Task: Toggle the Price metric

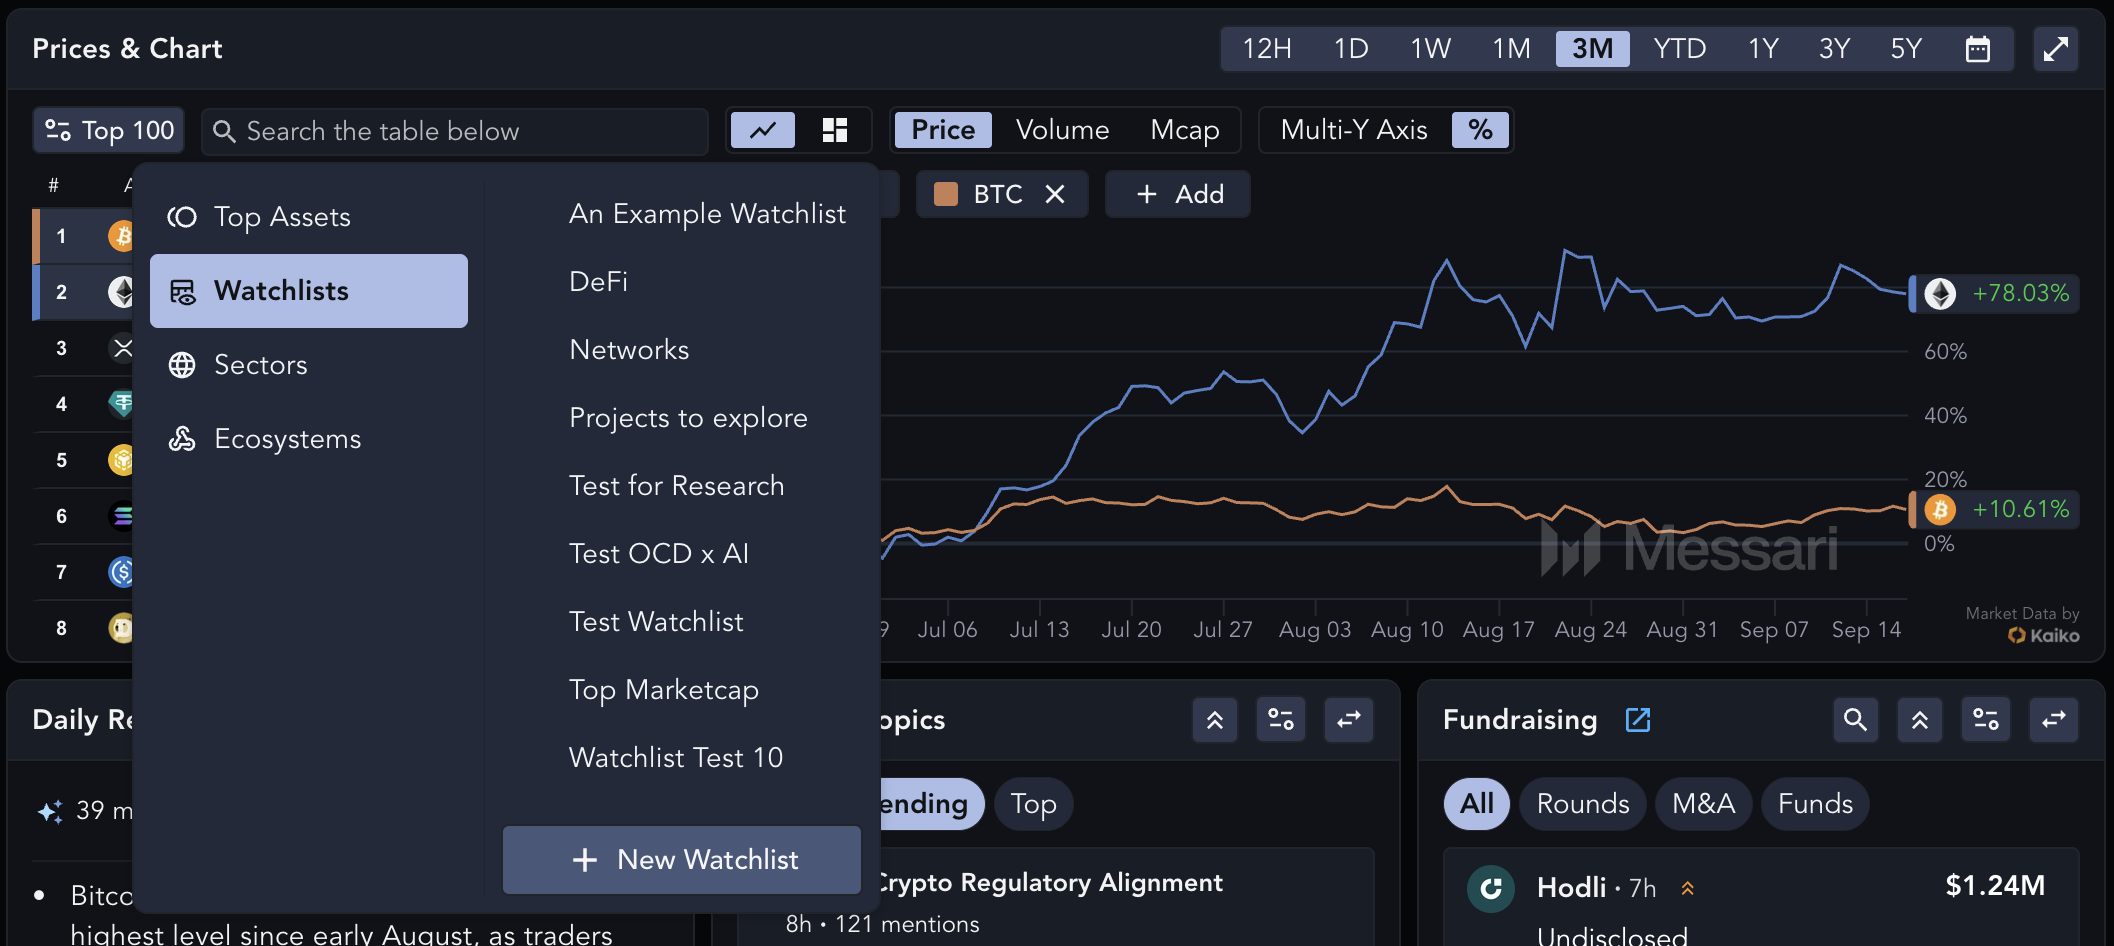Action: [x=943, y=130]
